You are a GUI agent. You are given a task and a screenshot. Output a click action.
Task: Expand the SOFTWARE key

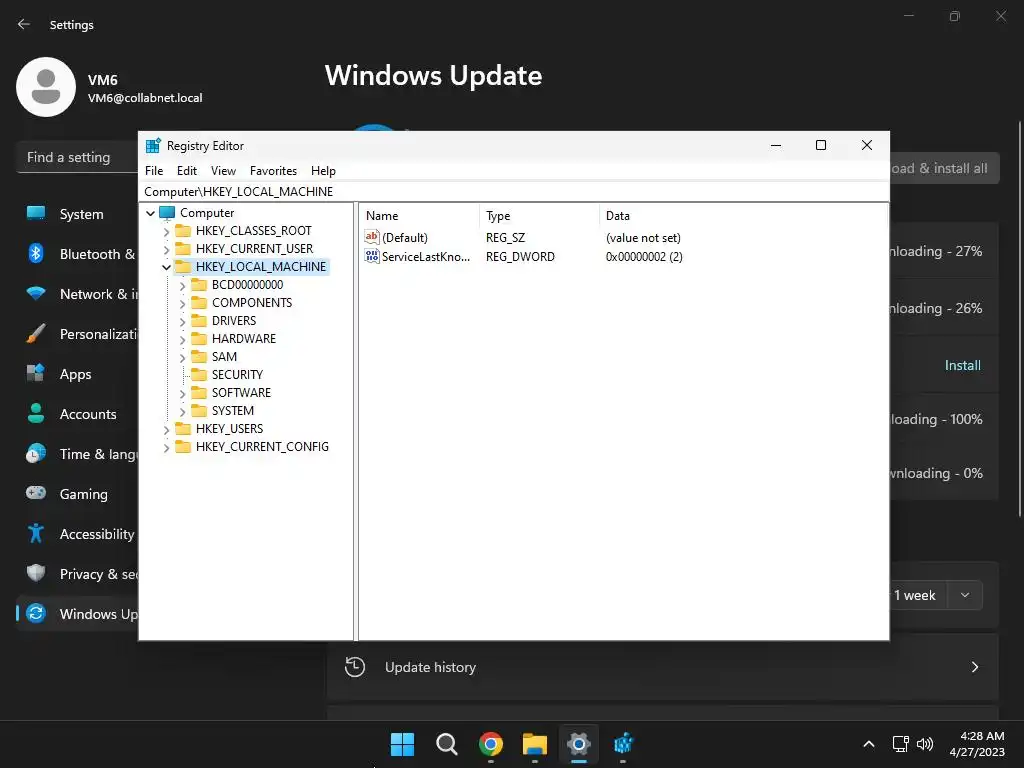[x=183, y=393]
